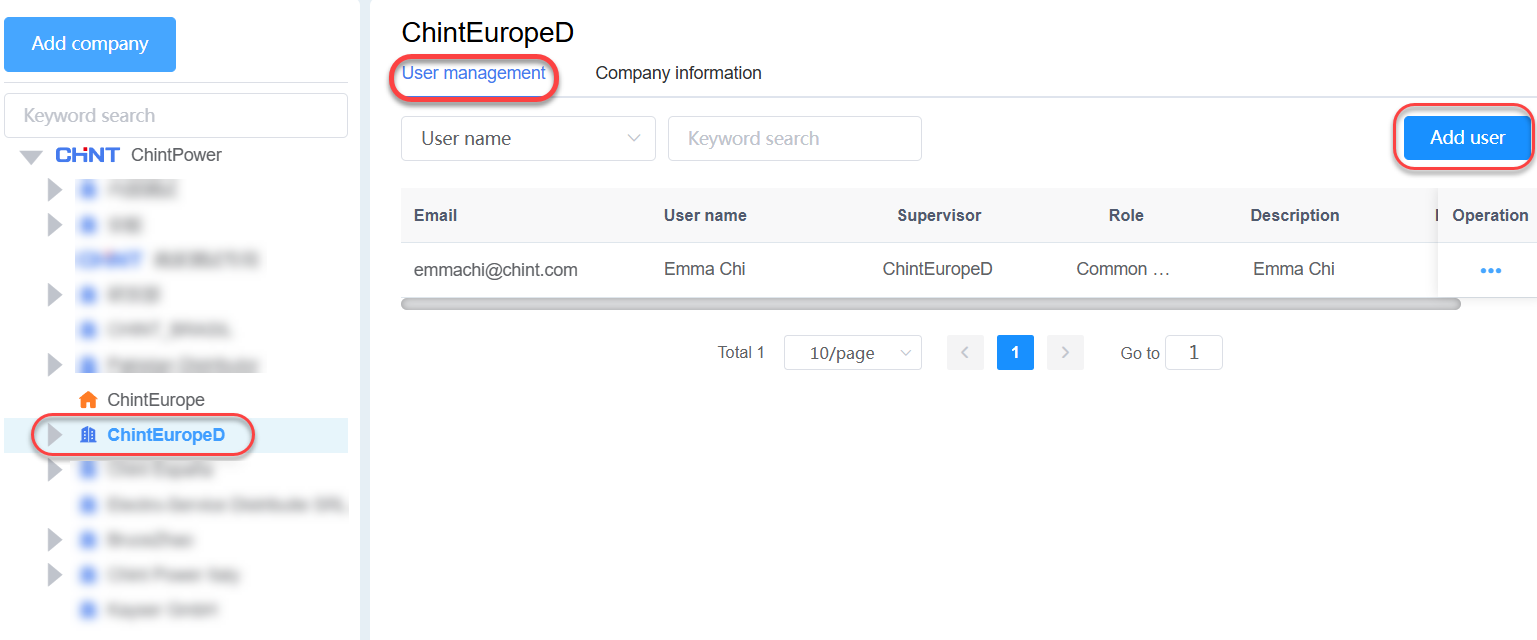This screenshot has height=640, width=1537.
Task: Click the Add user button
Action: click(x=1467, y=138)
